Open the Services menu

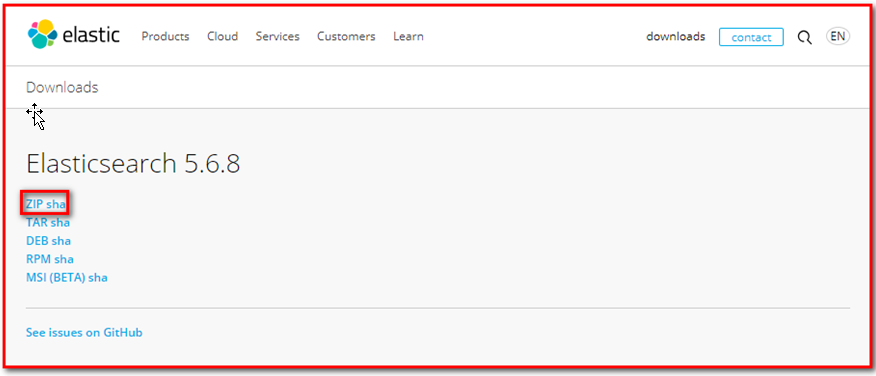coord(278,36)
